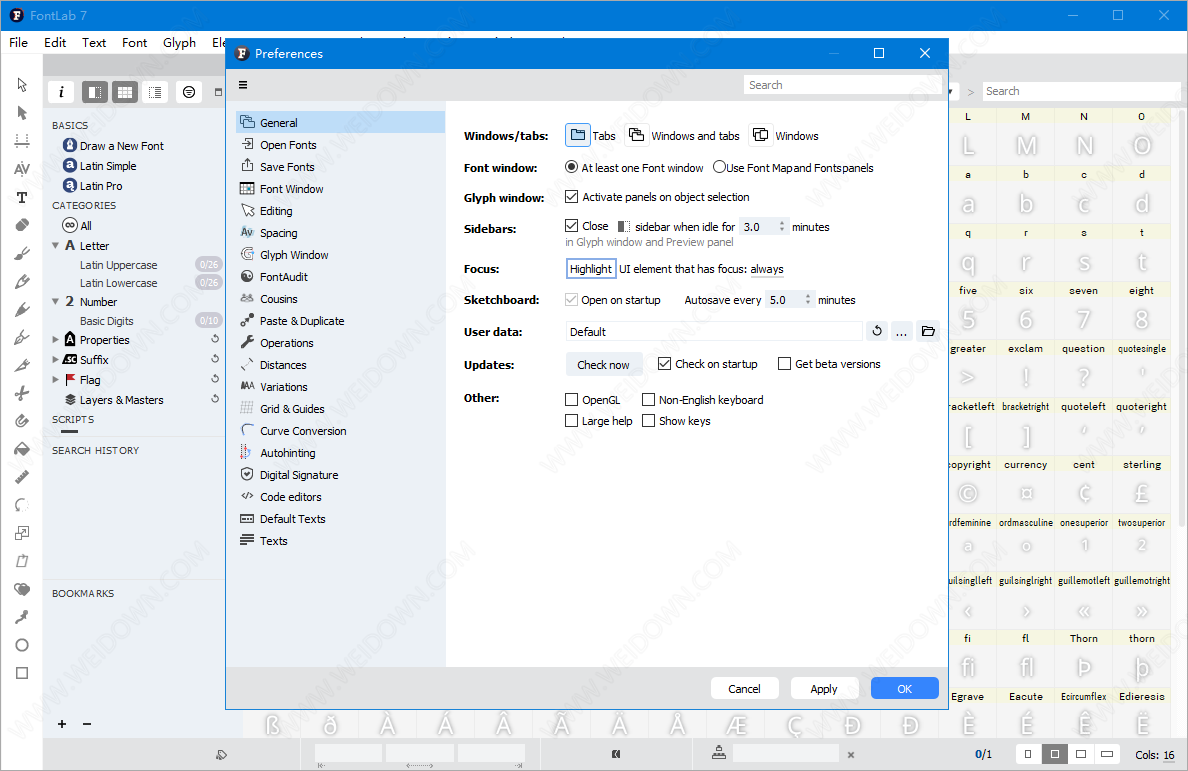
Task: Choose the Tabs window mode icon
Action: [x=578, y=136]
